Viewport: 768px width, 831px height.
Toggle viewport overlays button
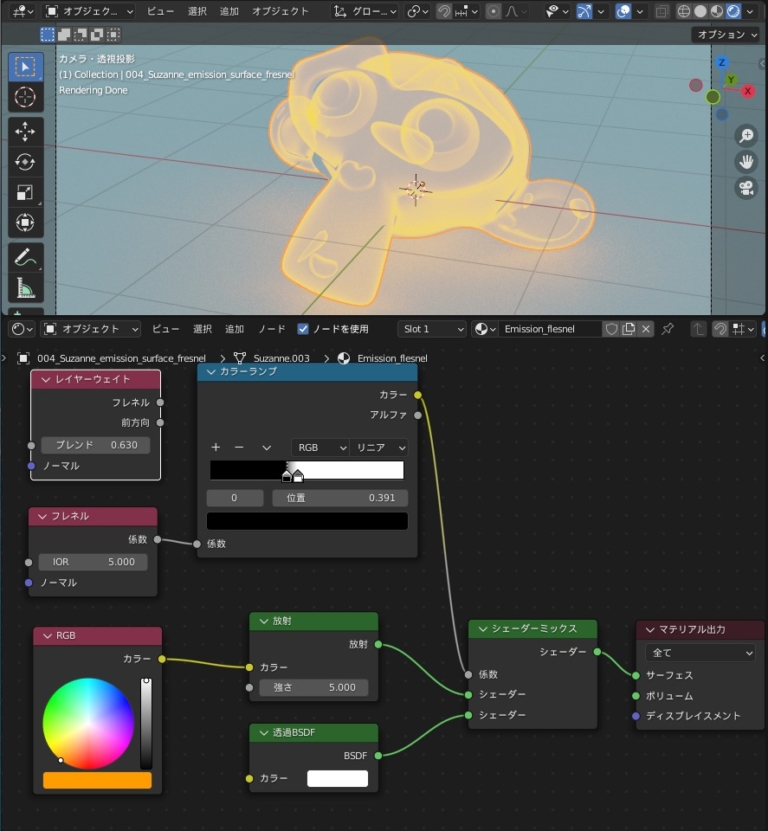click(623, 11)
